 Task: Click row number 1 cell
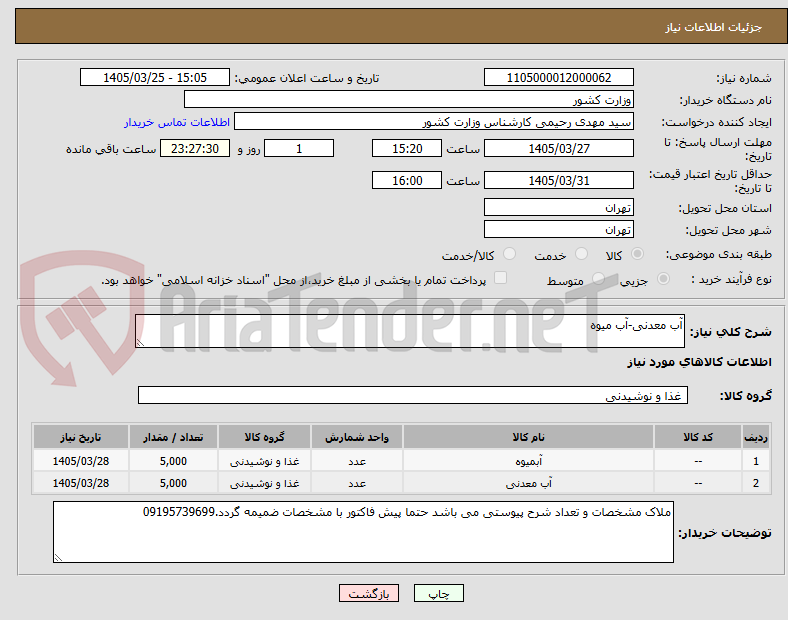(x=756, y=461)
